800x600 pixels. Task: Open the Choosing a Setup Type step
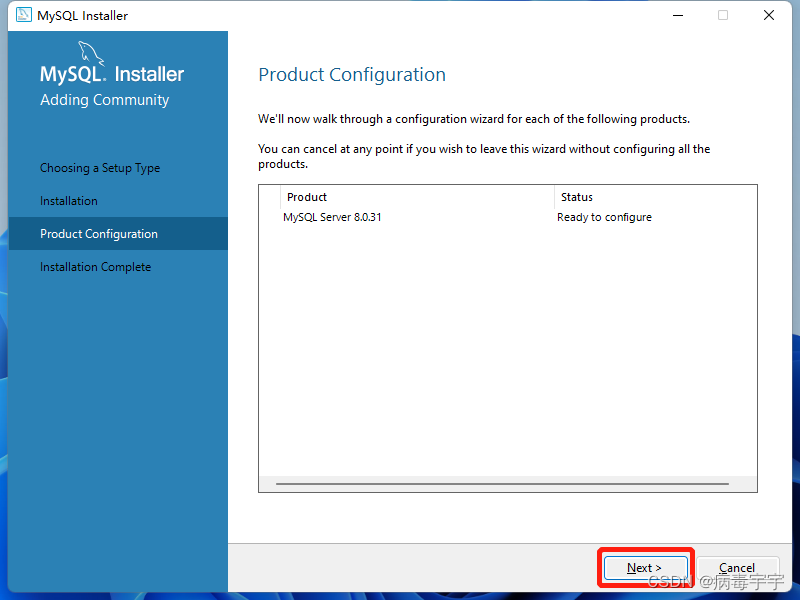[100, 168]
